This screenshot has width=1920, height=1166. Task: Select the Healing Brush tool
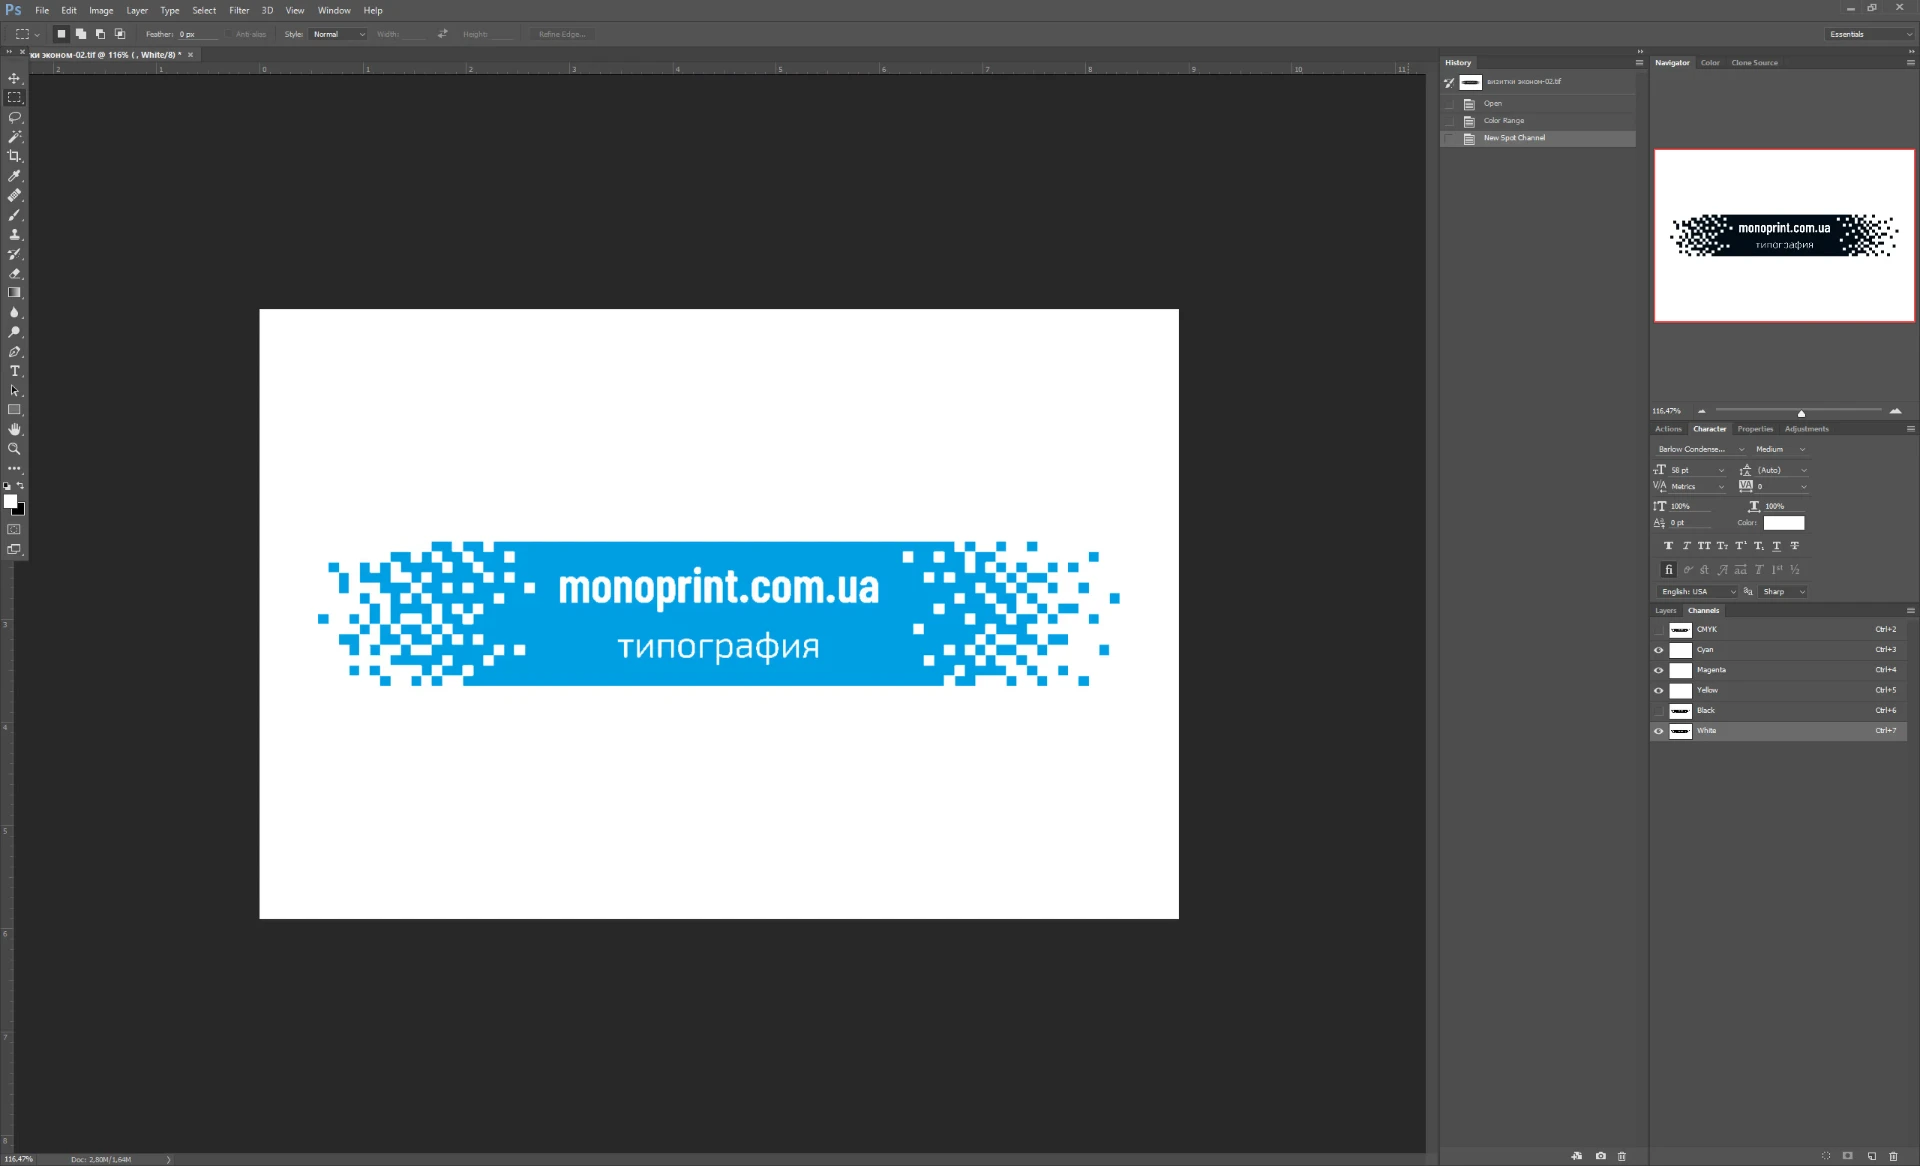click(x=14, y=195)
